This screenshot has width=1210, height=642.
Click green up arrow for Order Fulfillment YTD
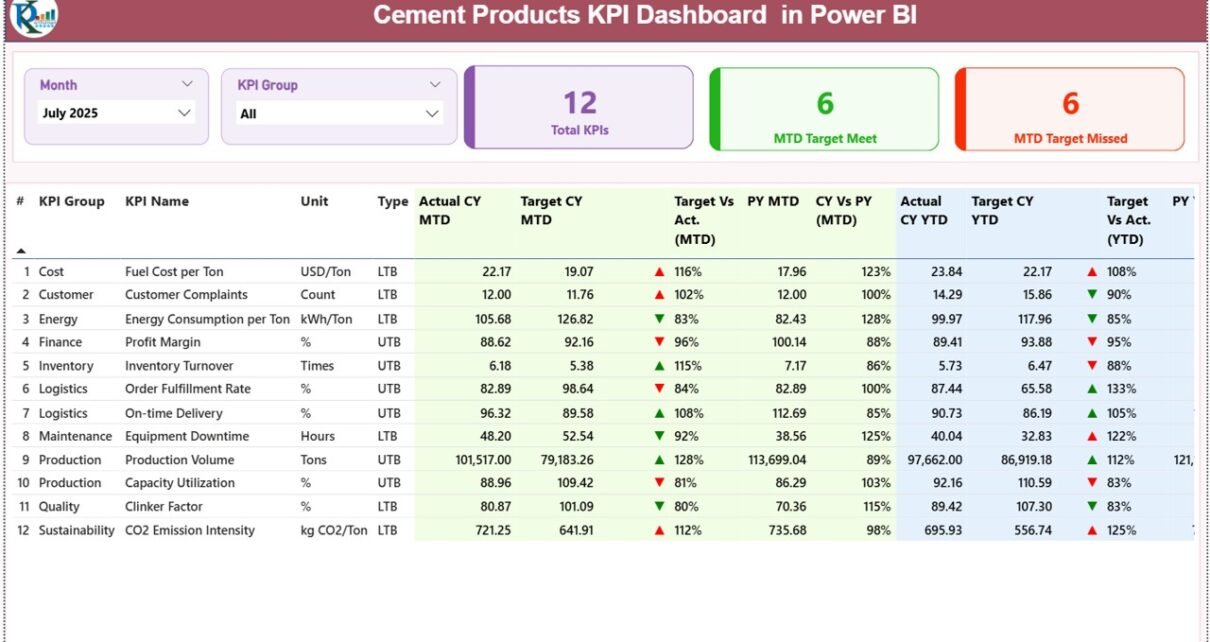(1092, 389)
